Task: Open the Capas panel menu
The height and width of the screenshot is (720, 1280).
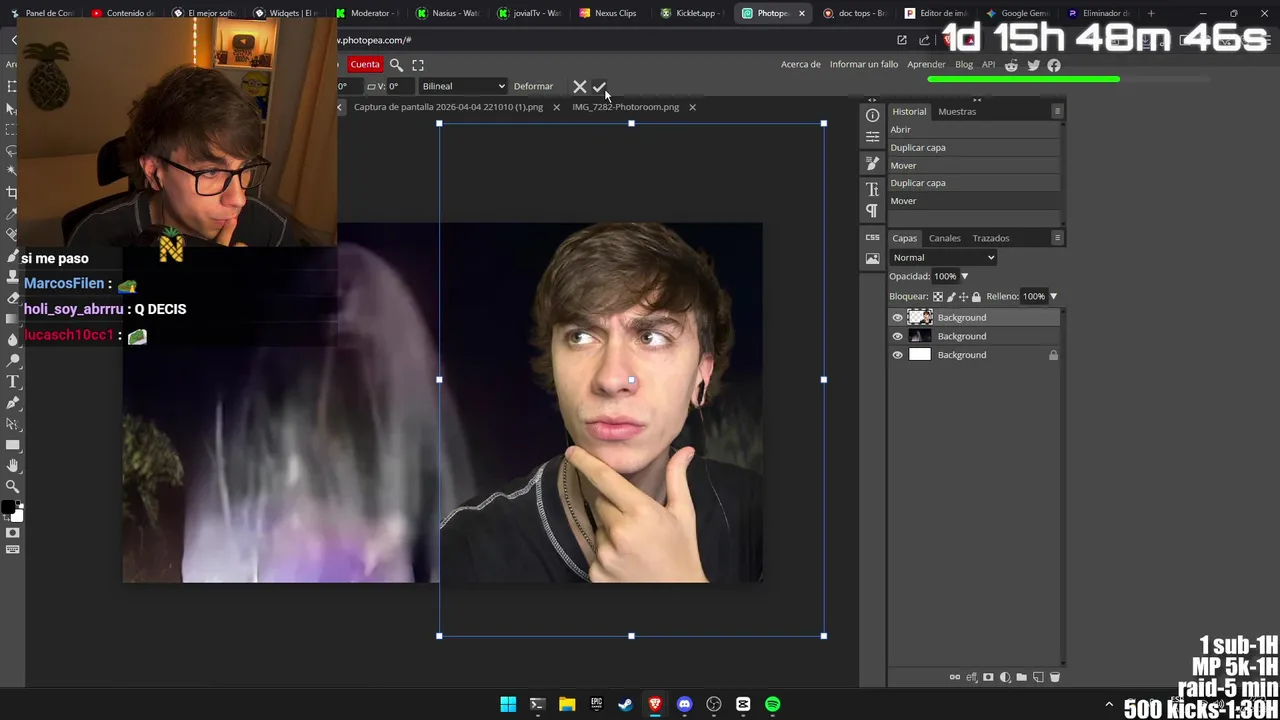Action: click(1057, 238)
